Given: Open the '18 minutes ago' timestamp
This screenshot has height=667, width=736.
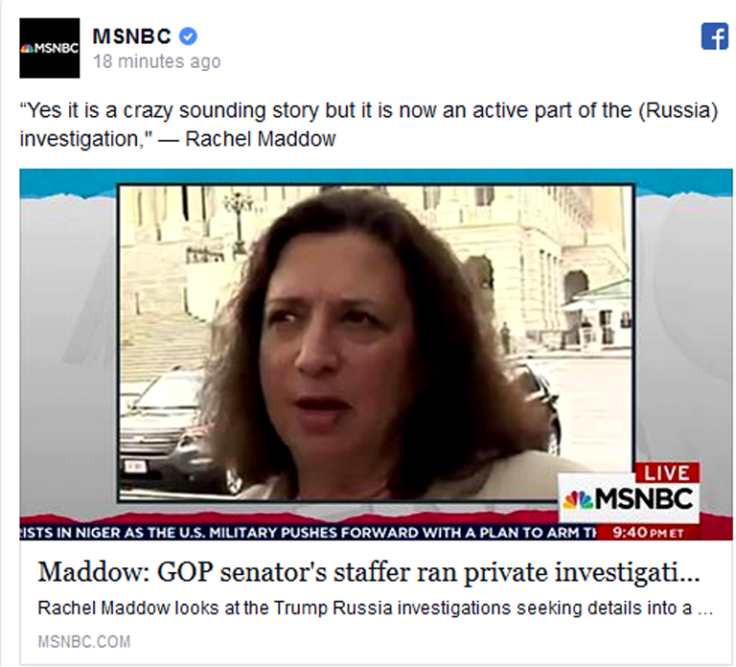Looking at the screenshot, I should 157,61.
